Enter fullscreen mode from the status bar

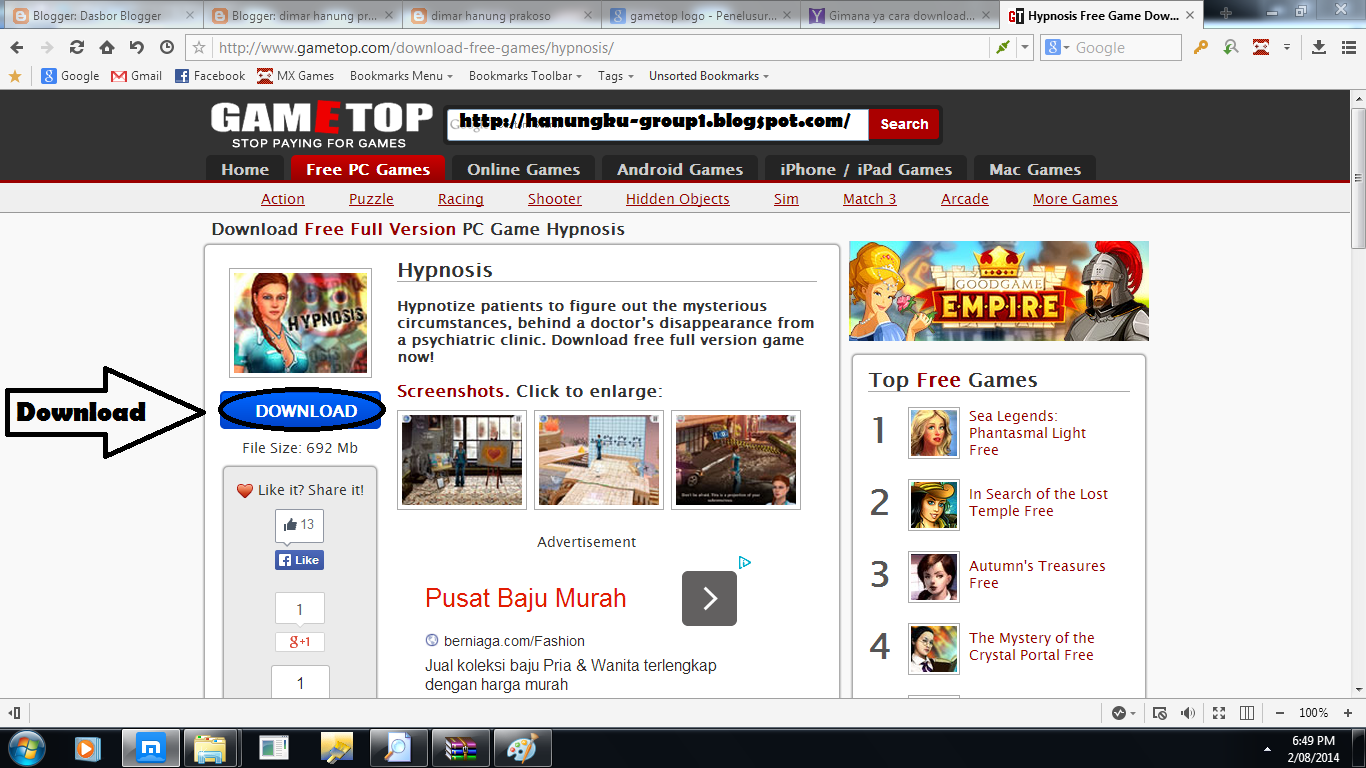click(x=1218, y=713)
